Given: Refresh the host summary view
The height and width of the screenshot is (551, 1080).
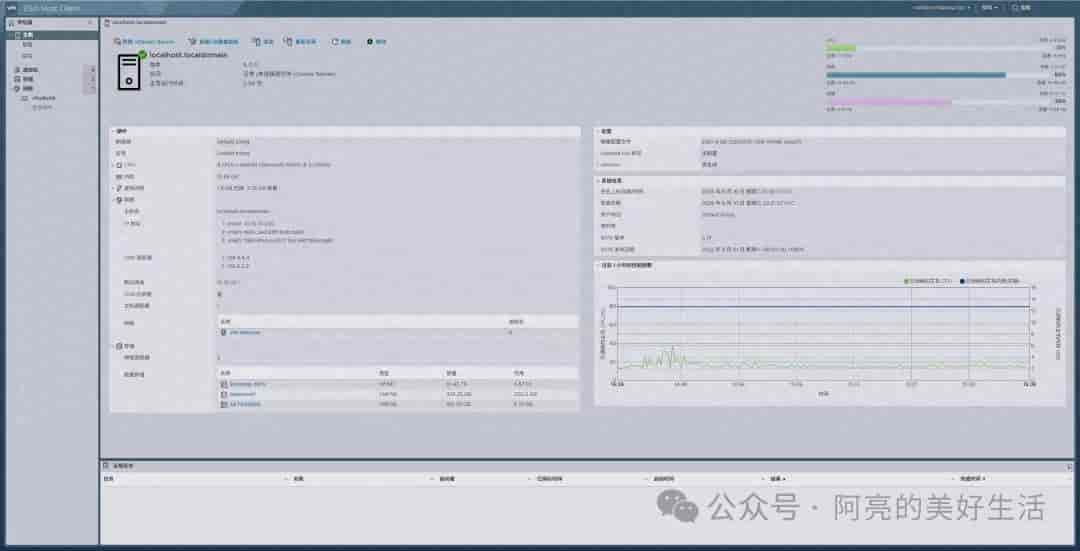Looking at the screenshot, I should (x=342, y=42).
